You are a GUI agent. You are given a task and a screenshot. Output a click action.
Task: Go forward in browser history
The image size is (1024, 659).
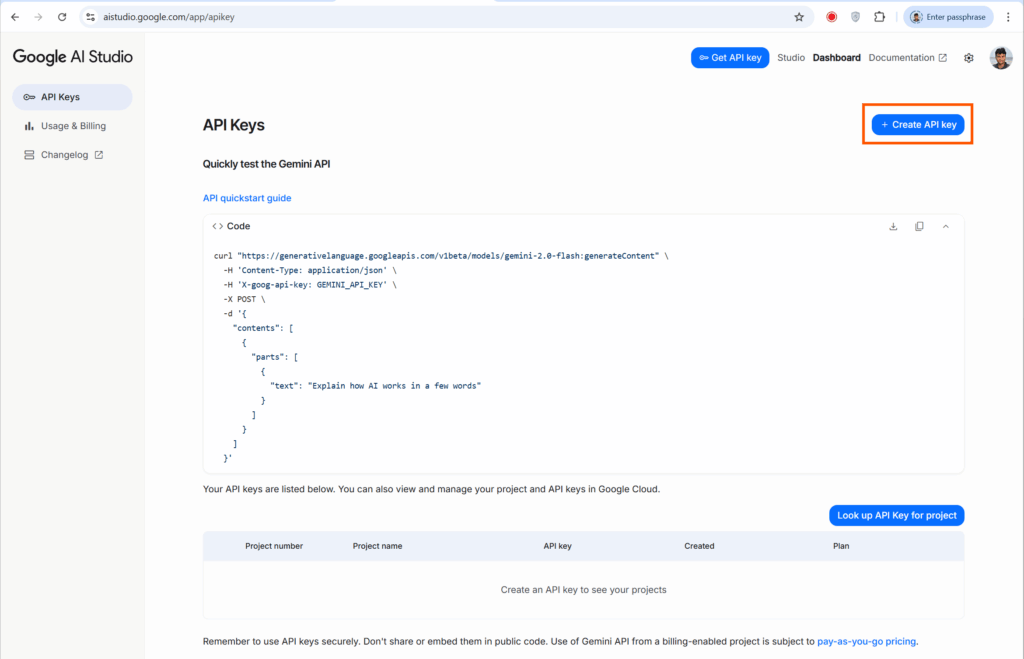coord(39,17)
